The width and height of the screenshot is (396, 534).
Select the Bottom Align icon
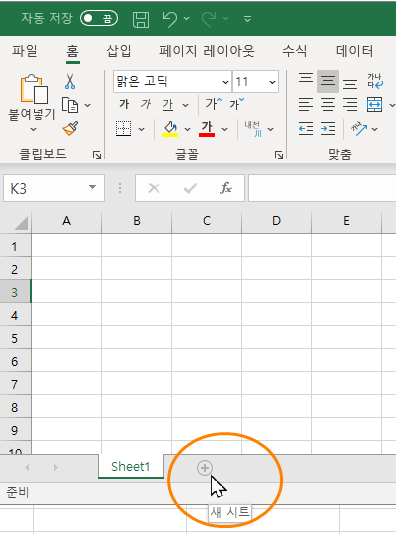point(350,84)
